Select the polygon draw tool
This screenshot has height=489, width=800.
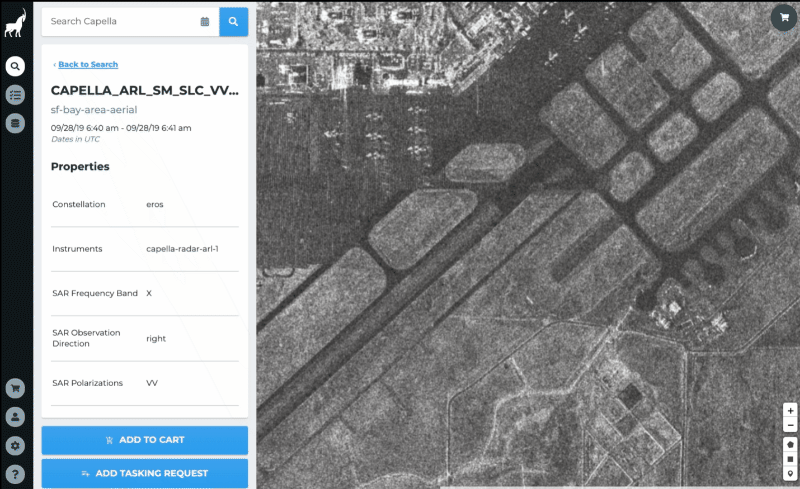790,444
